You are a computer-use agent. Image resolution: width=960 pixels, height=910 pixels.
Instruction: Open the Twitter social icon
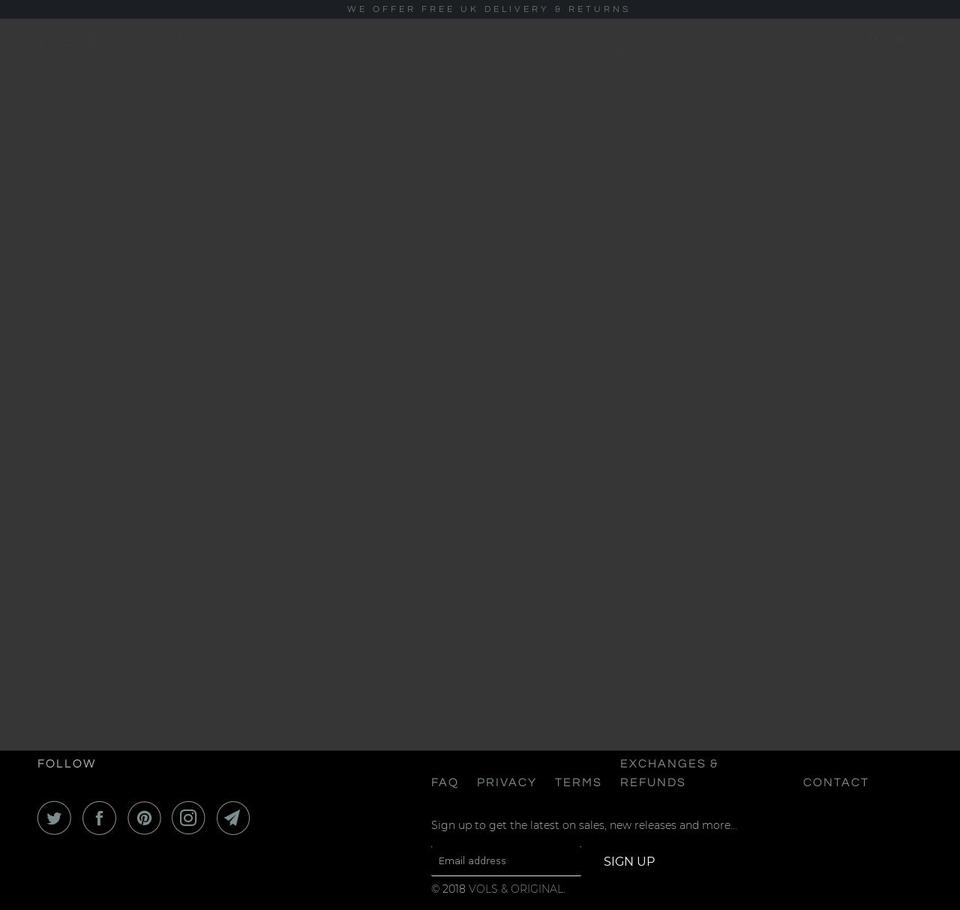click(54, 818)
